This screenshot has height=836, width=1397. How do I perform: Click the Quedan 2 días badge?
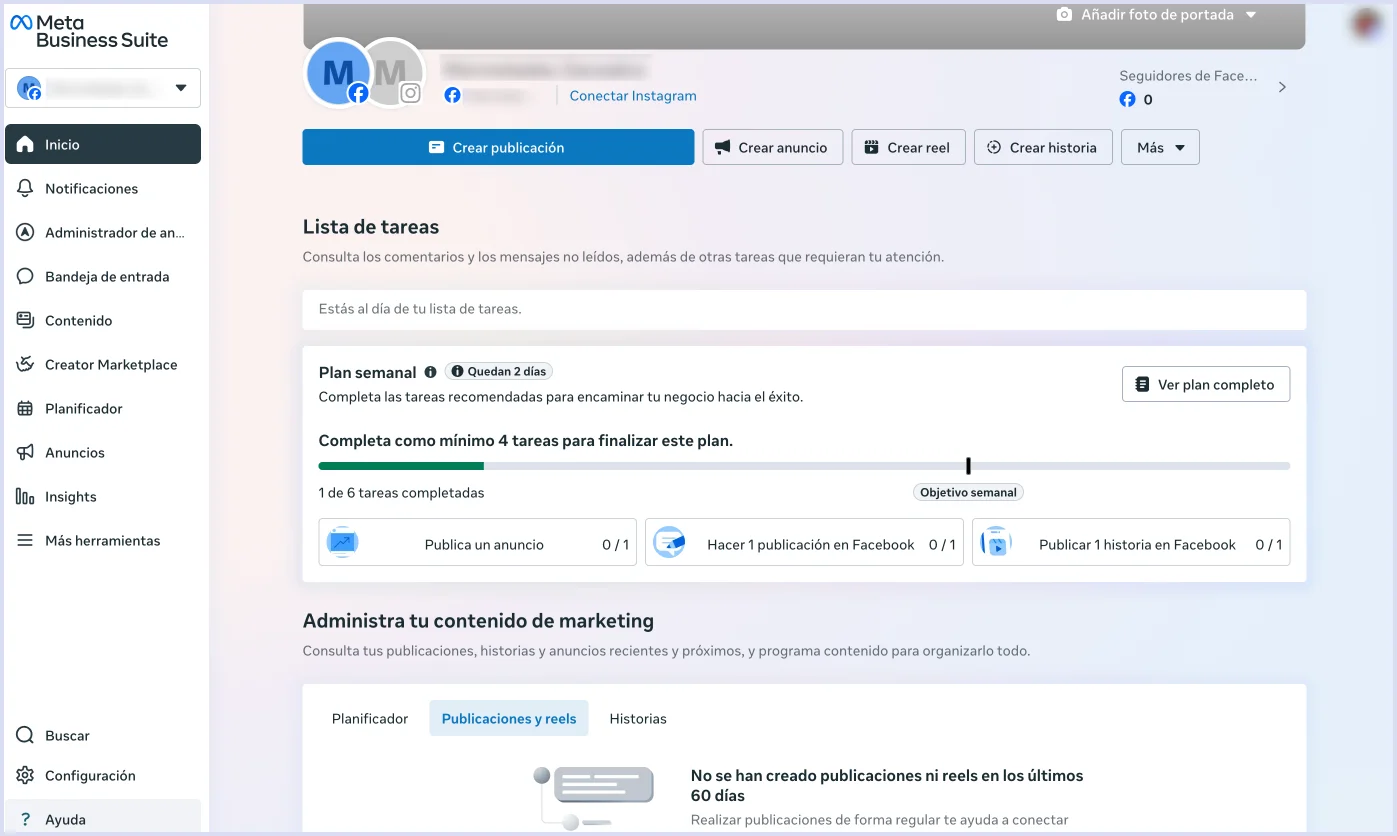pyautogui.click(x=498, y=371)
